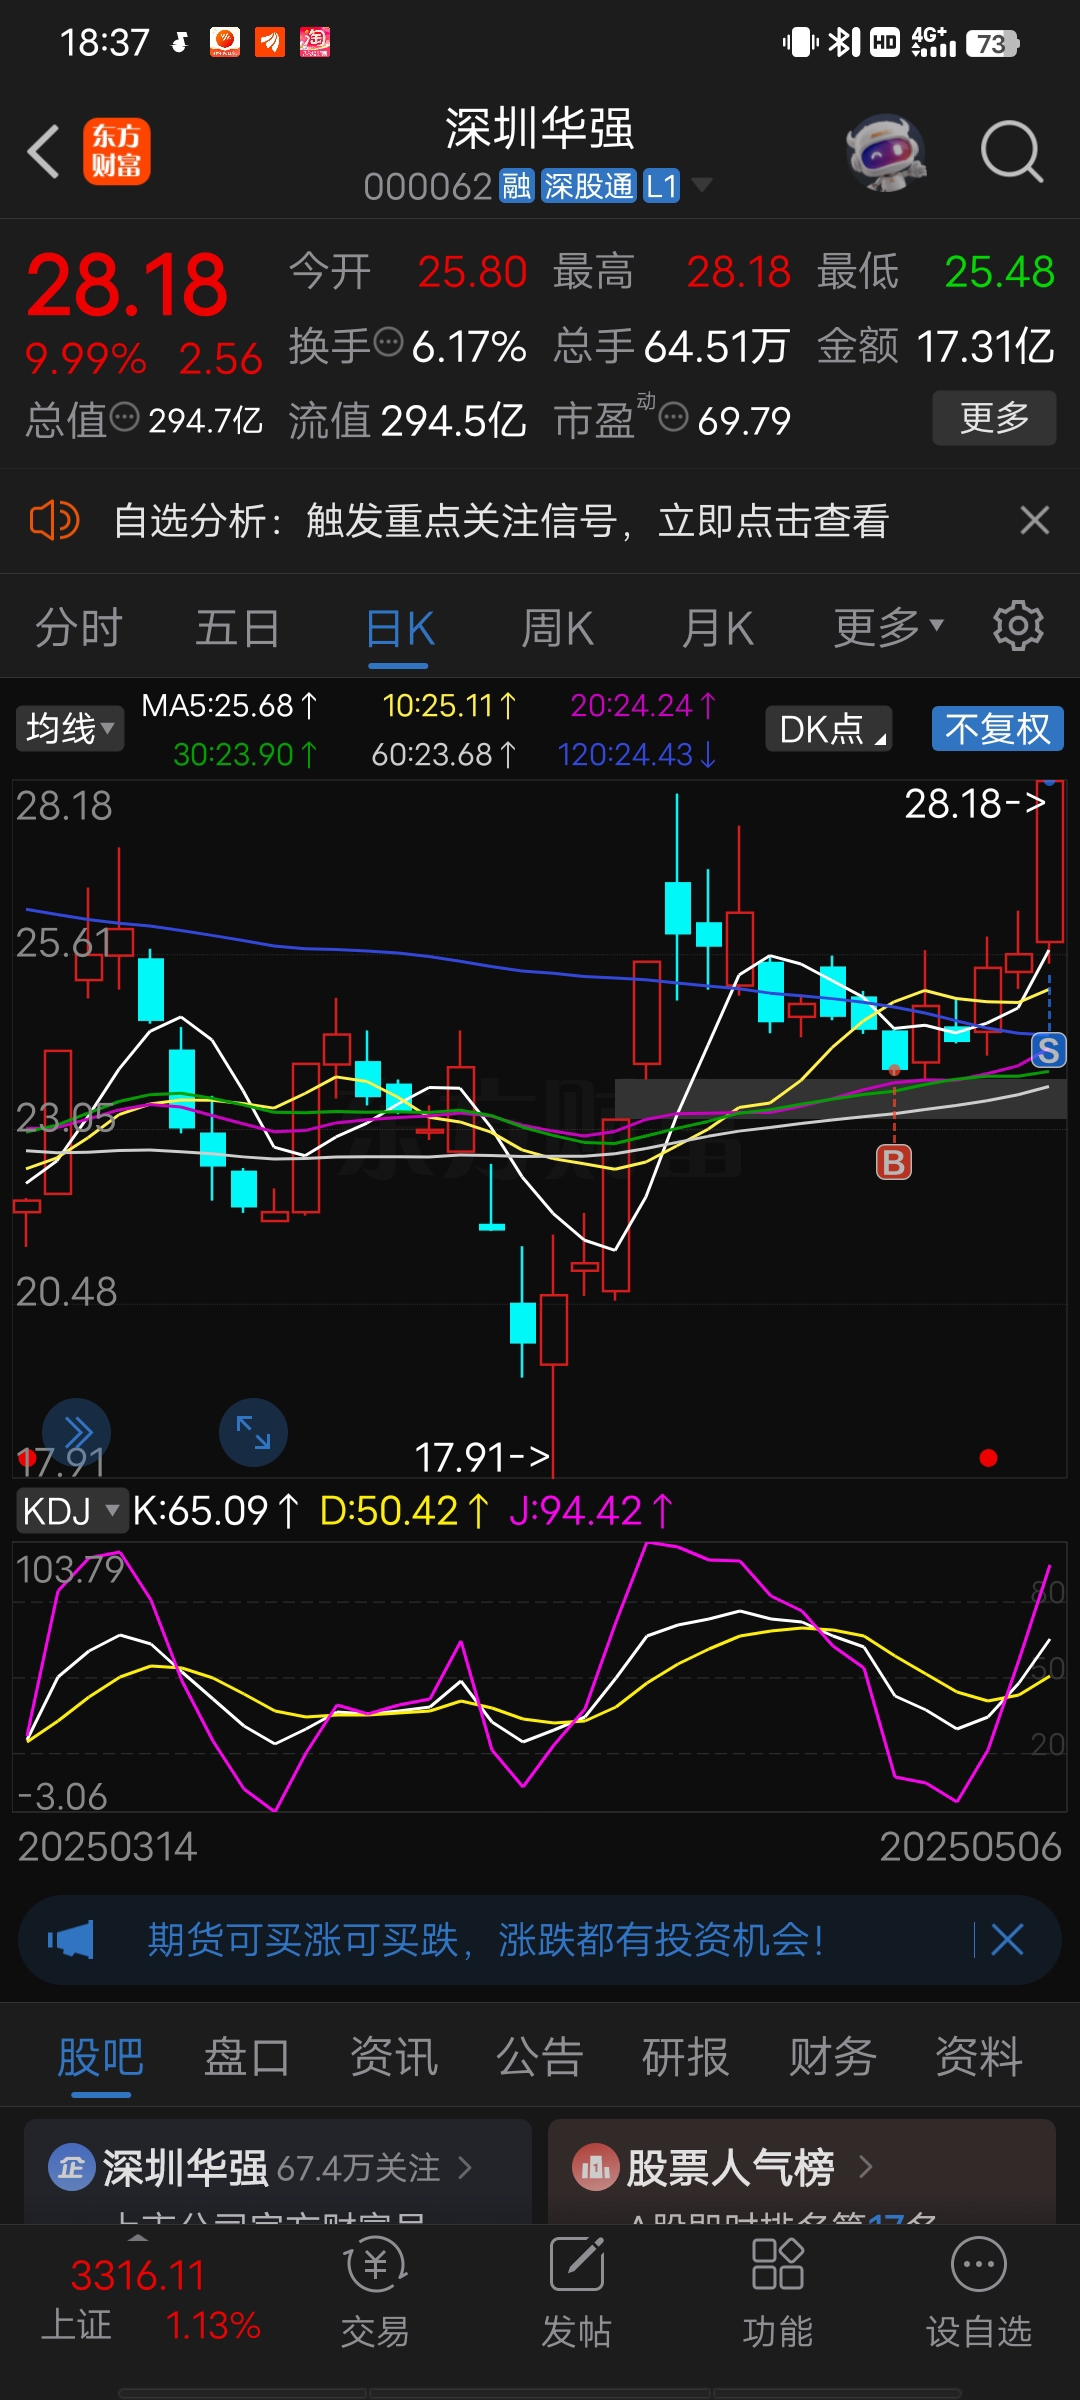Tap the 市盈 info smiley icon

pyautogui.click(x=674, y=417)
